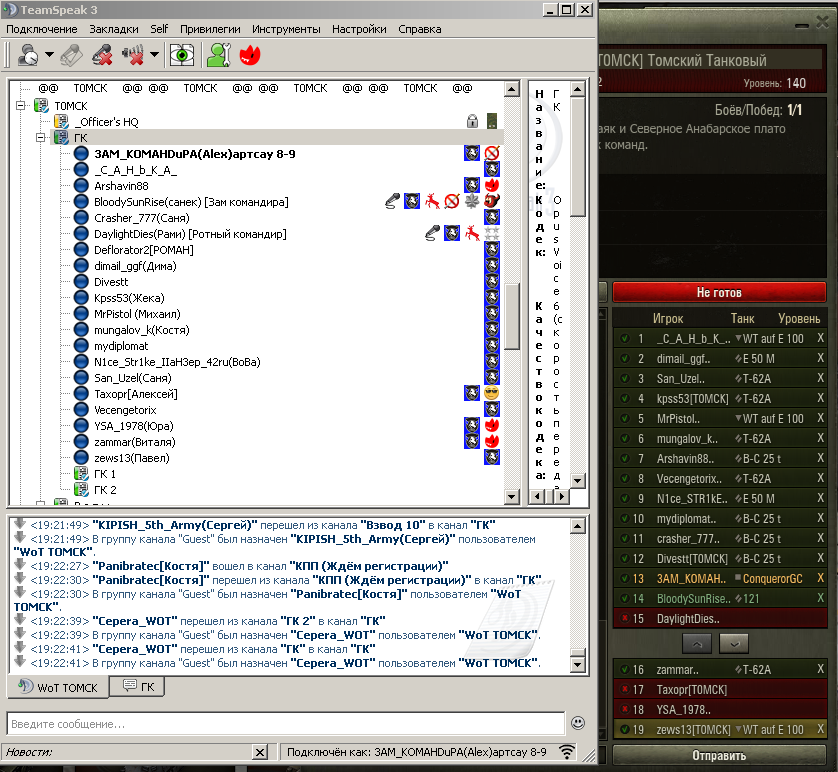
Task: Click the lock icon on _Officer's HQ
Action: (472, 121)
